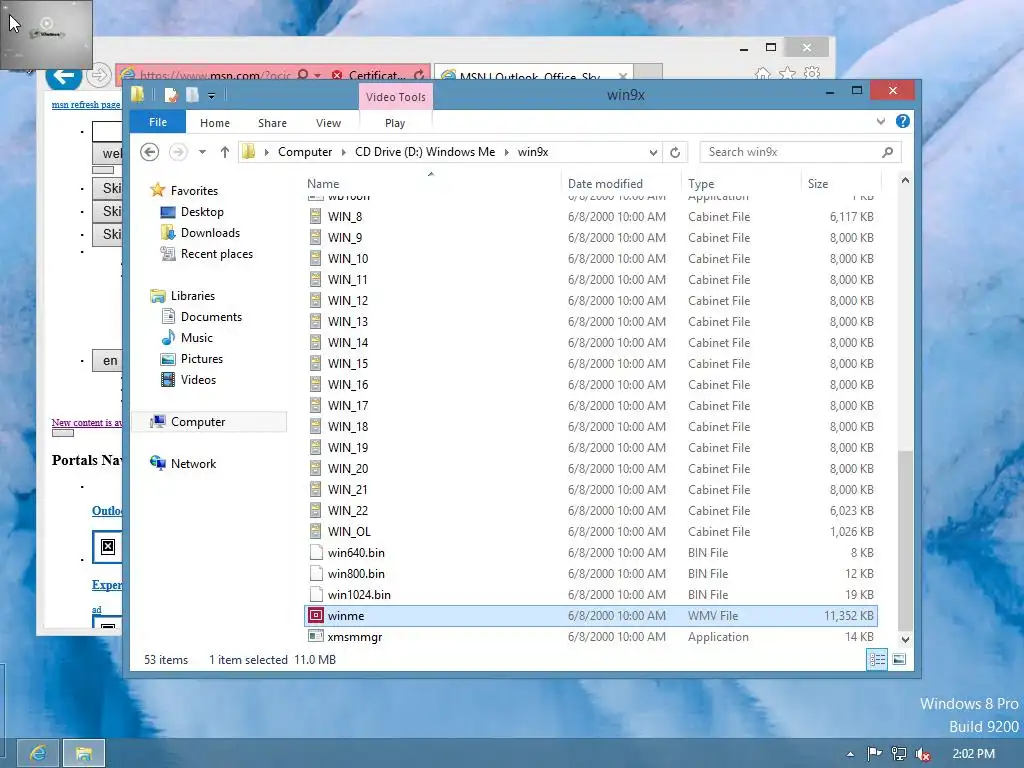
Task: Click the Back arrow in Explorer
Action: (150, 152)
